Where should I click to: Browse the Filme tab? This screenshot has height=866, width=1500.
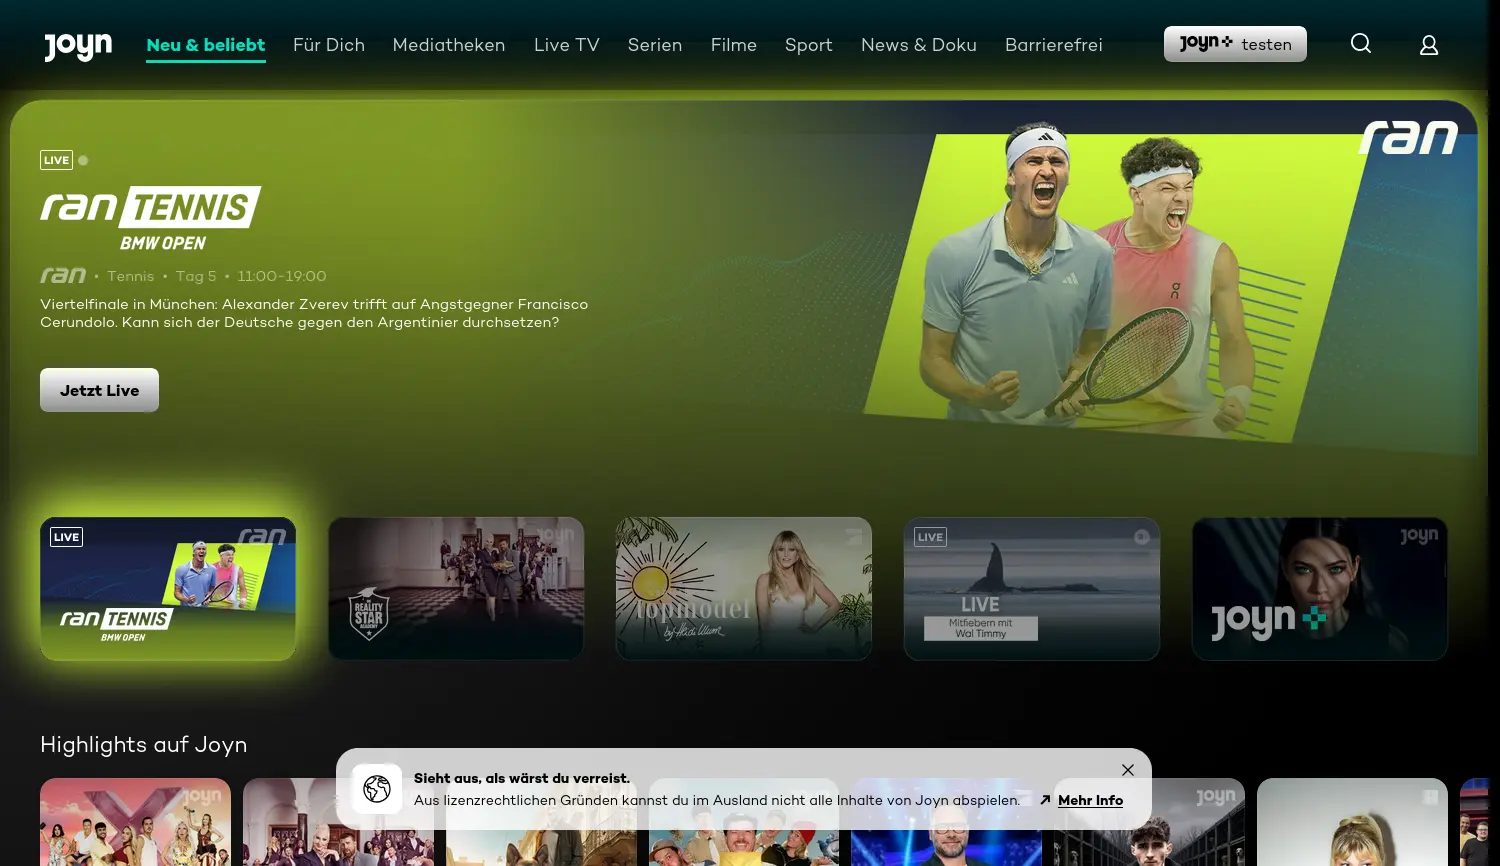pos(734,45)
